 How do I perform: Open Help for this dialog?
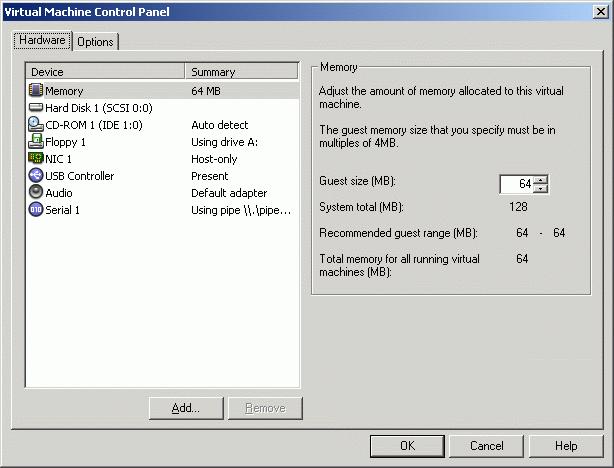566,446
